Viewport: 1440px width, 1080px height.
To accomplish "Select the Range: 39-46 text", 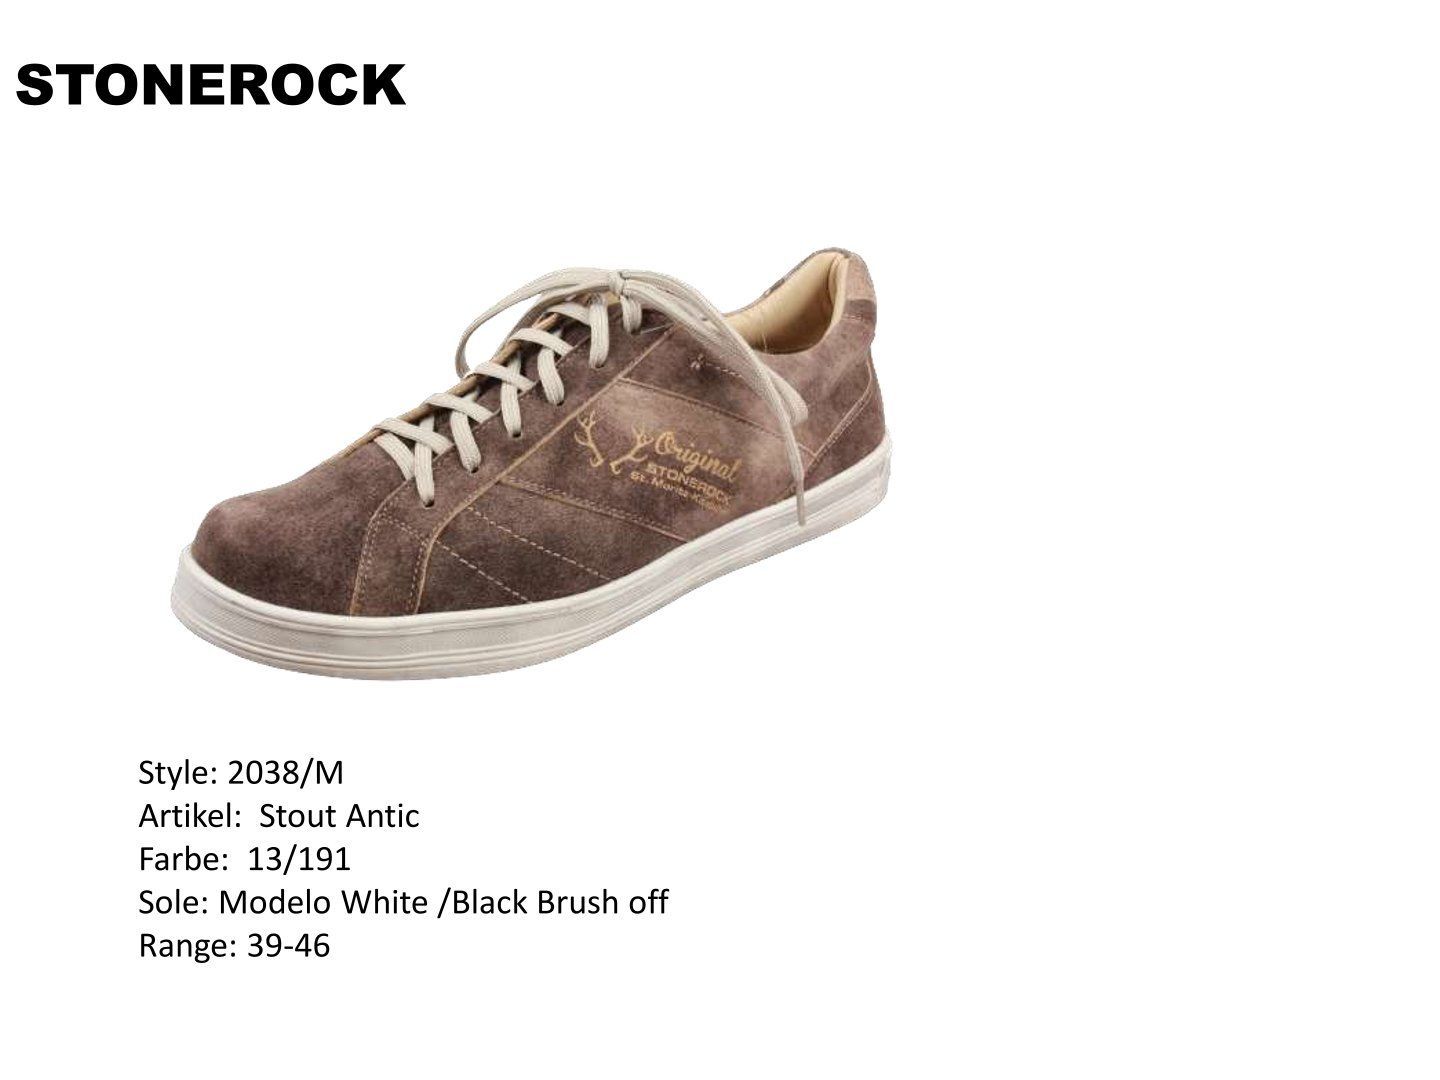I will (x=233, y=945).
